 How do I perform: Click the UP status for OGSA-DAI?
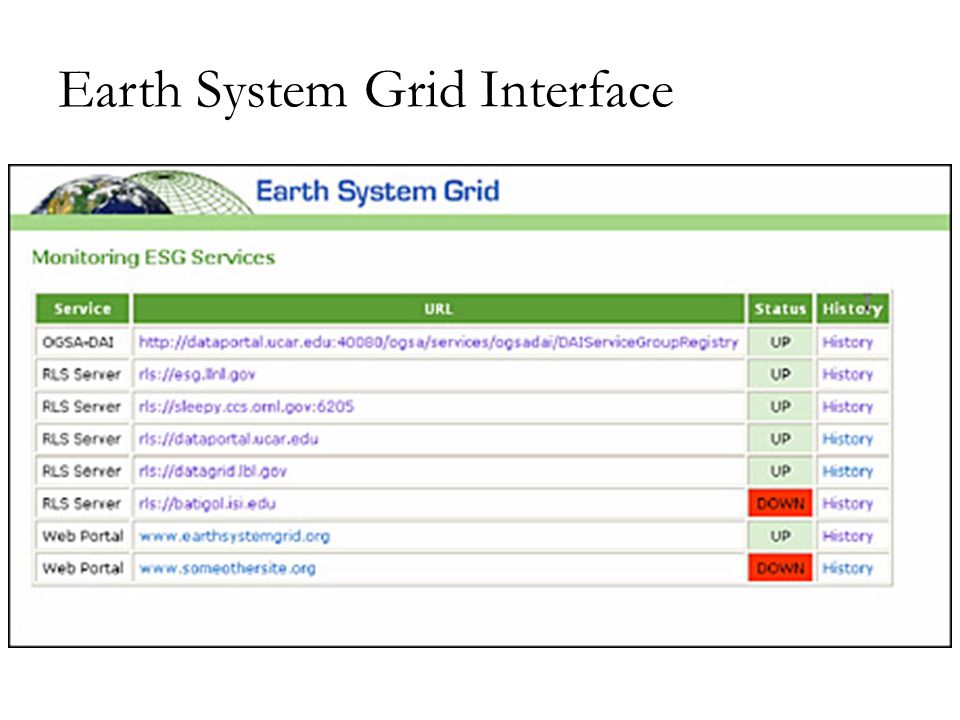[780, 342]
